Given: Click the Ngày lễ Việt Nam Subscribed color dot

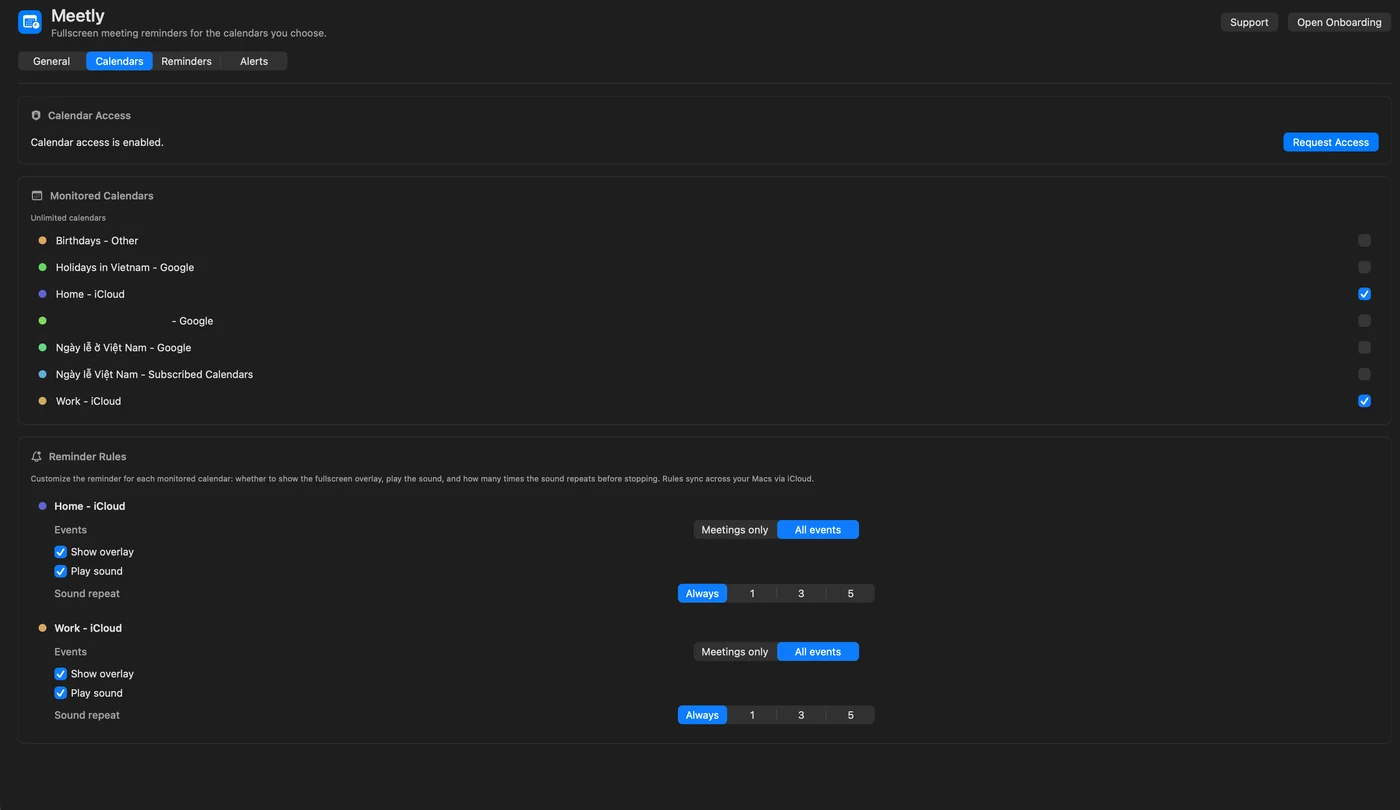Looking at the screenshot, I should (x=42, y=375).
